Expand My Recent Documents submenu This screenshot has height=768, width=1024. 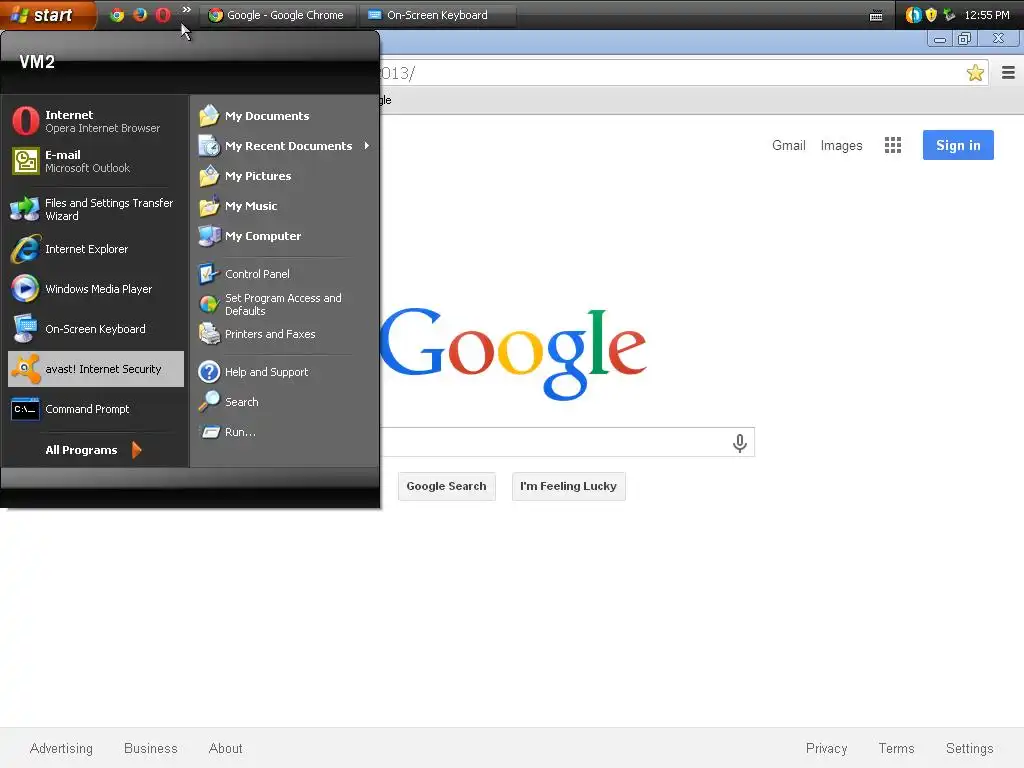click(x=285, y=146)
